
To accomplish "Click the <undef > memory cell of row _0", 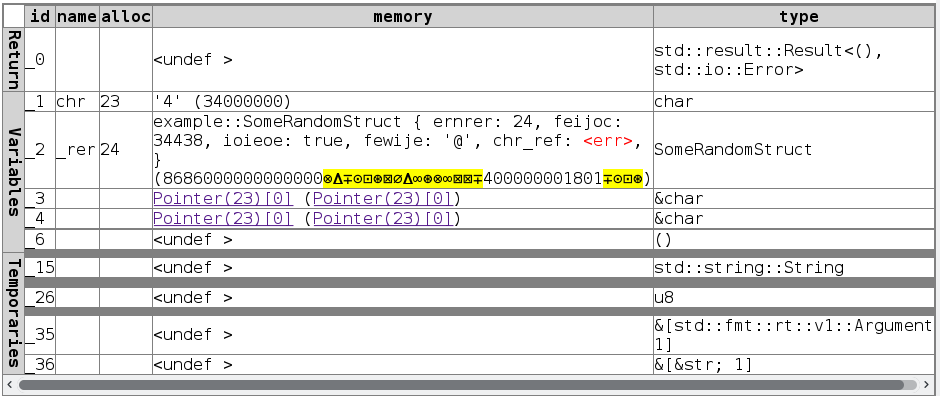I will click(x=403, y=60).
